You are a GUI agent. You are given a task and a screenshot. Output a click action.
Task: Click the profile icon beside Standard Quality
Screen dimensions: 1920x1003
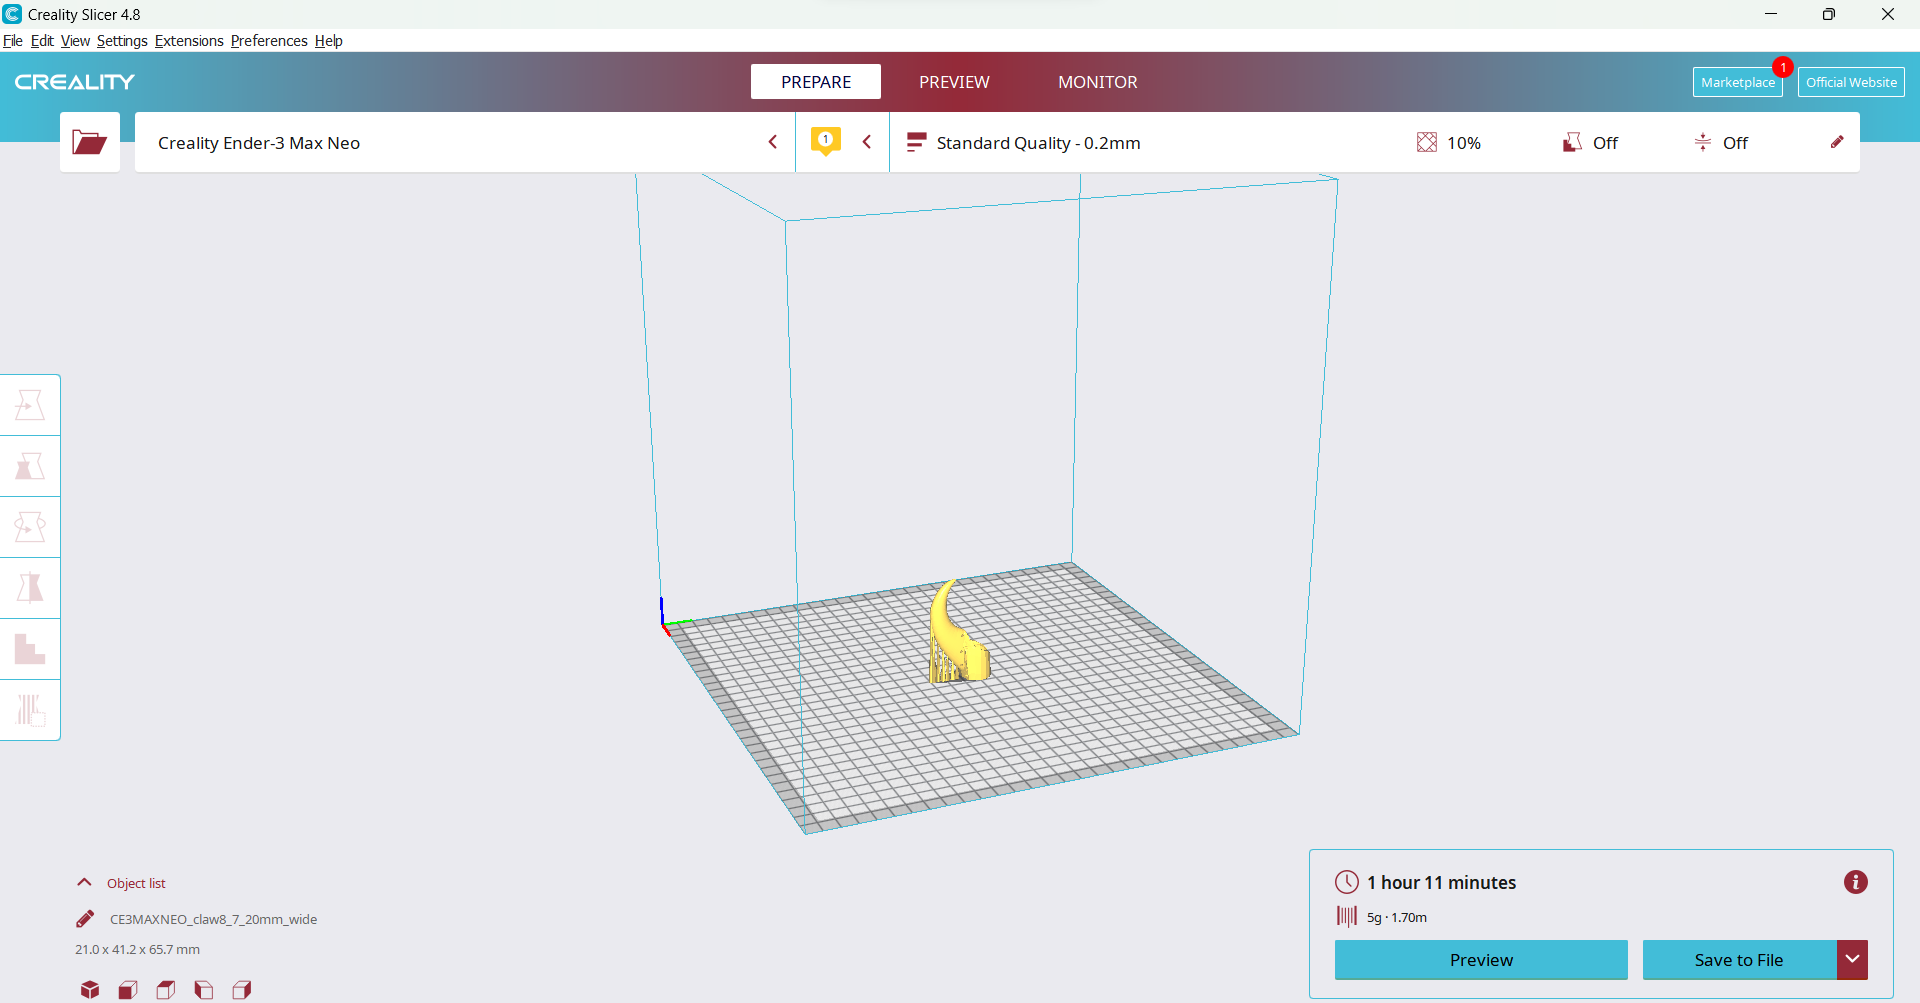click(x=916, y=142)
